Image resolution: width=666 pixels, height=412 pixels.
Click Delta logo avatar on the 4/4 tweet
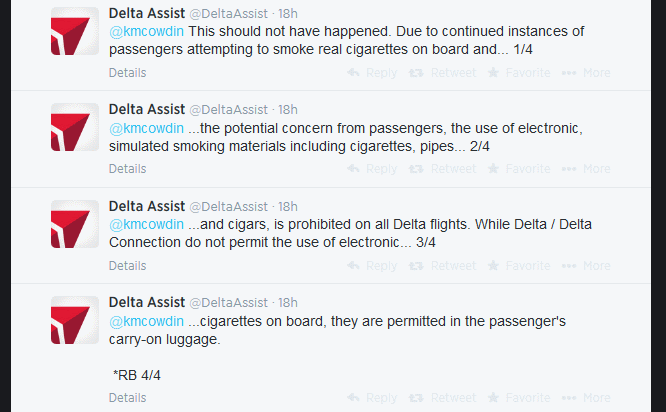(x=75, y=321)
